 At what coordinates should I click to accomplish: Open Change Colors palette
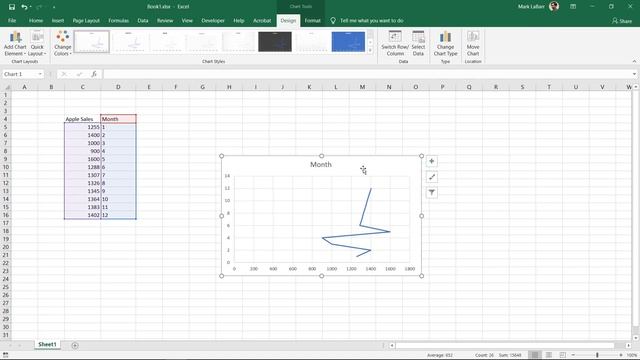pos(62,44)
